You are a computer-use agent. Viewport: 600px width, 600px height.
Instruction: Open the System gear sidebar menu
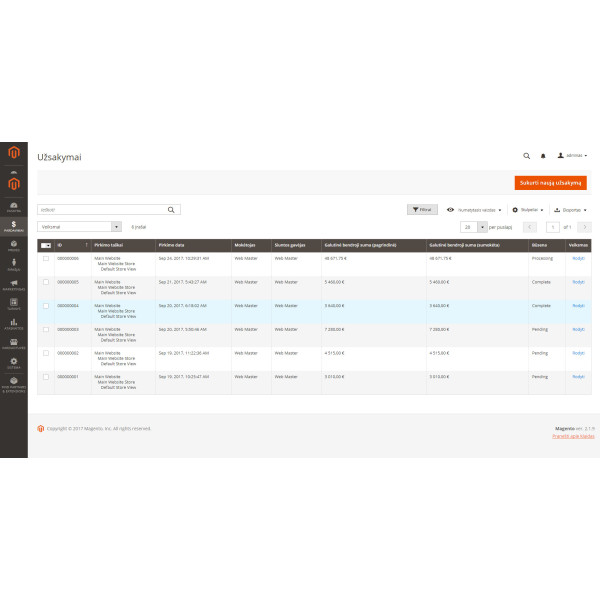pyautogui.click(x=14, y=363)
